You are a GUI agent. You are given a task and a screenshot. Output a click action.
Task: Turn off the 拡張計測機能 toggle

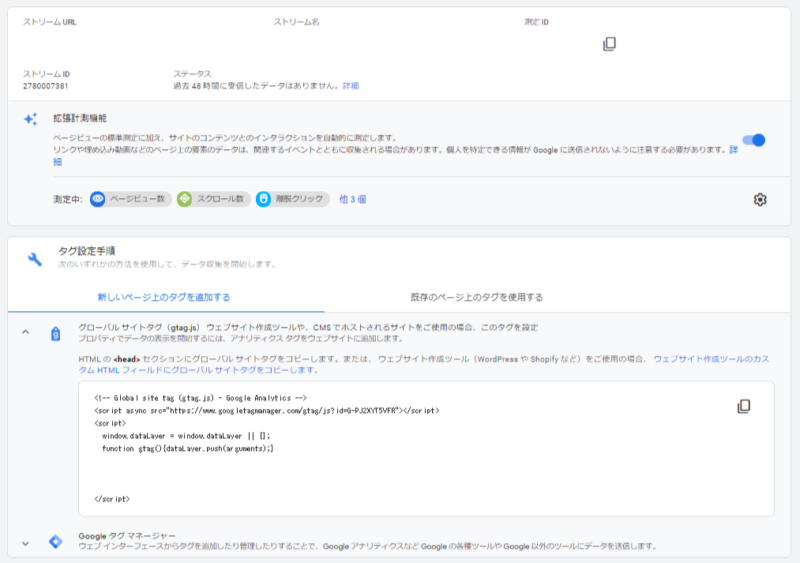(754, 140)
